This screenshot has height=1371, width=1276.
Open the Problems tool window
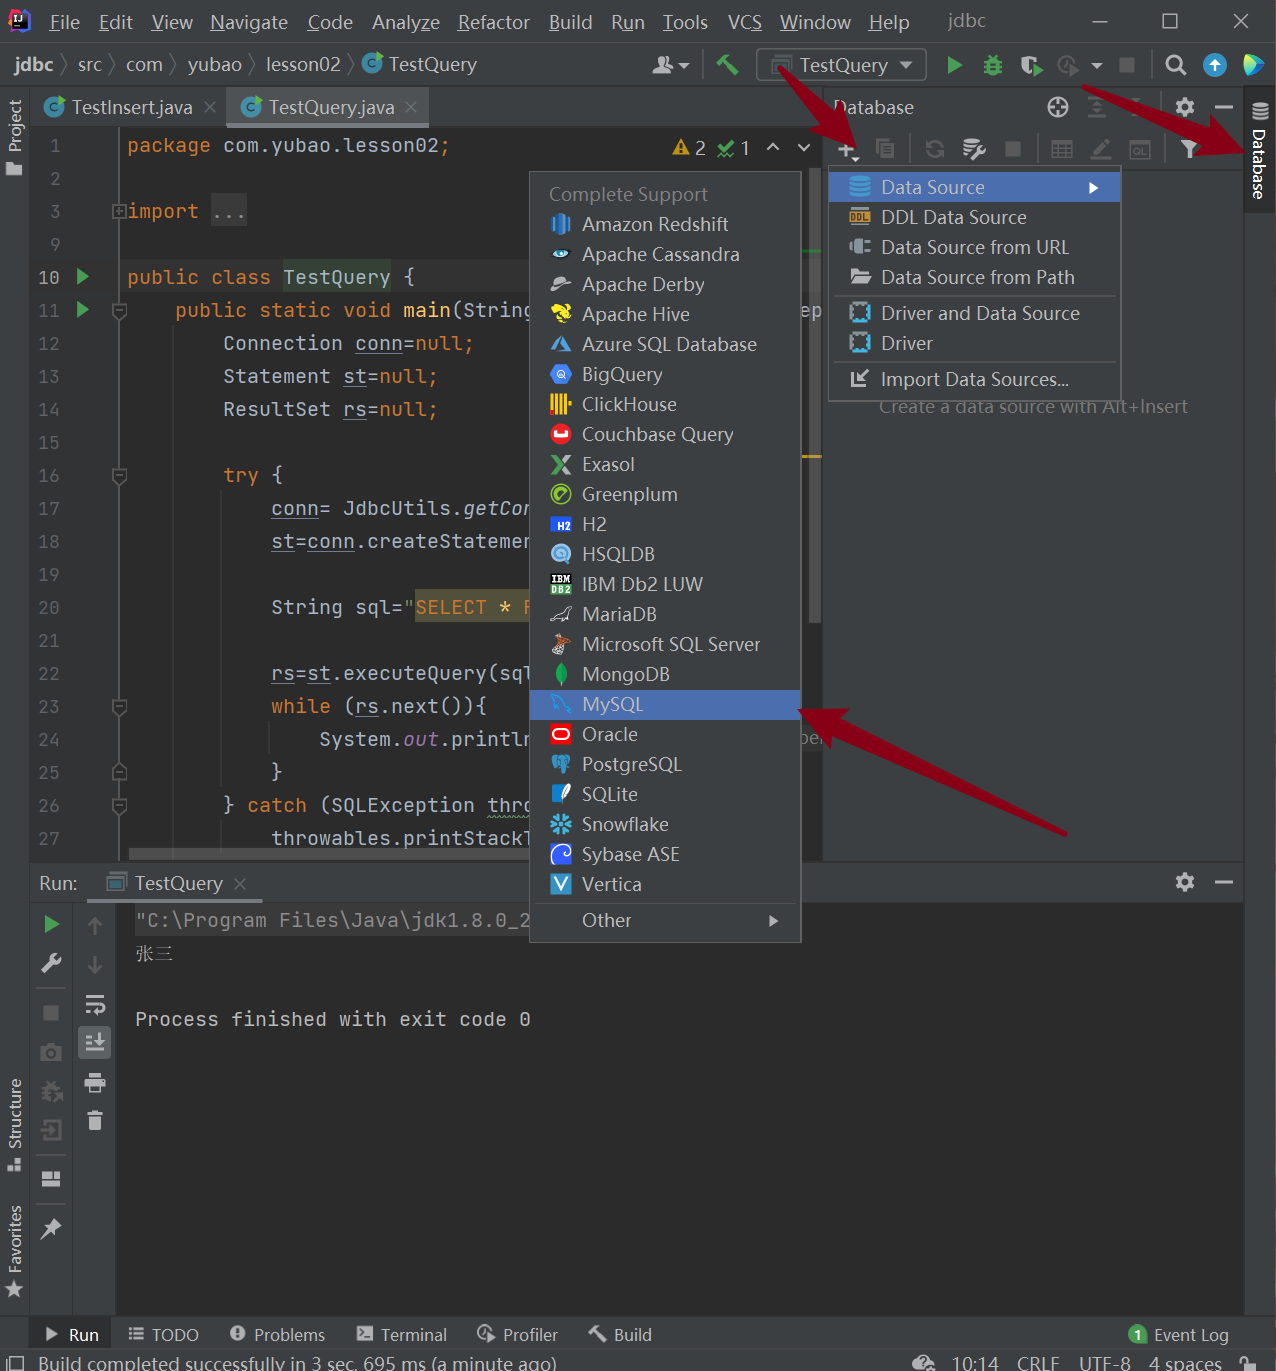click(277, 1335)
